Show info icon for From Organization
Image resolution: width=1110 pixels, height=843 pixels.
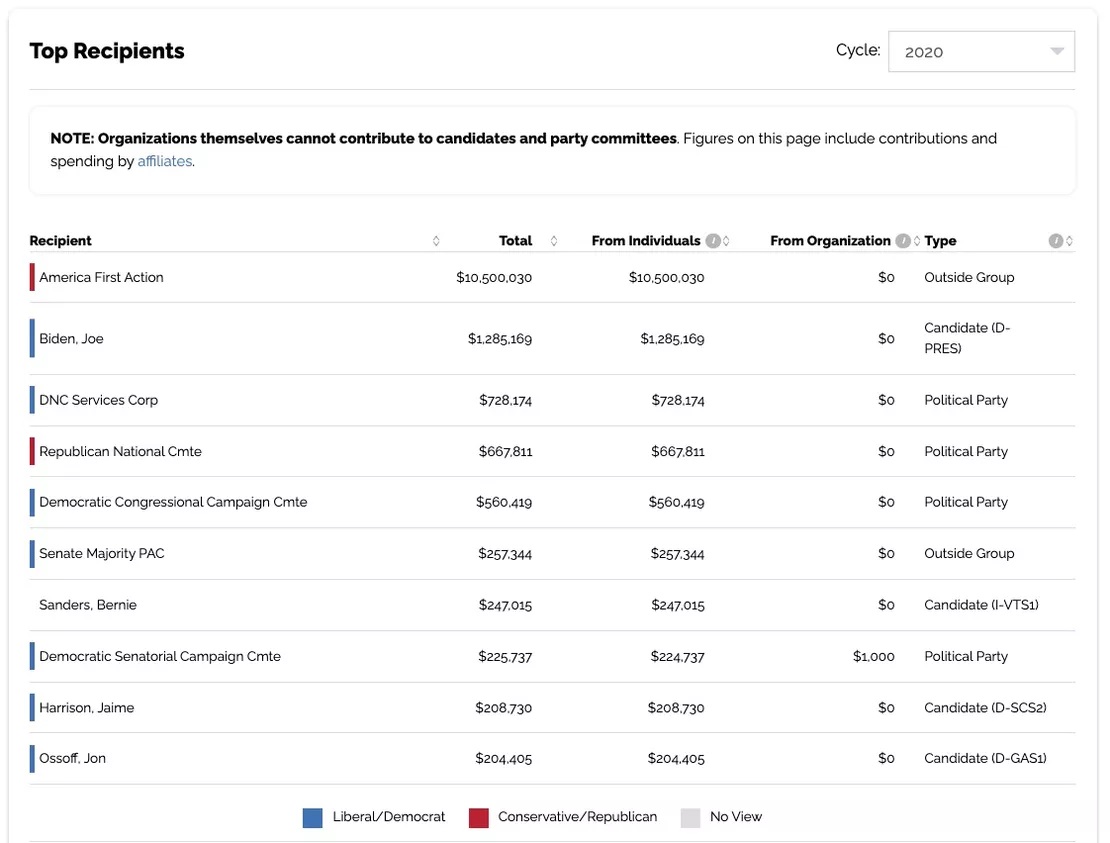pos(903,241)
